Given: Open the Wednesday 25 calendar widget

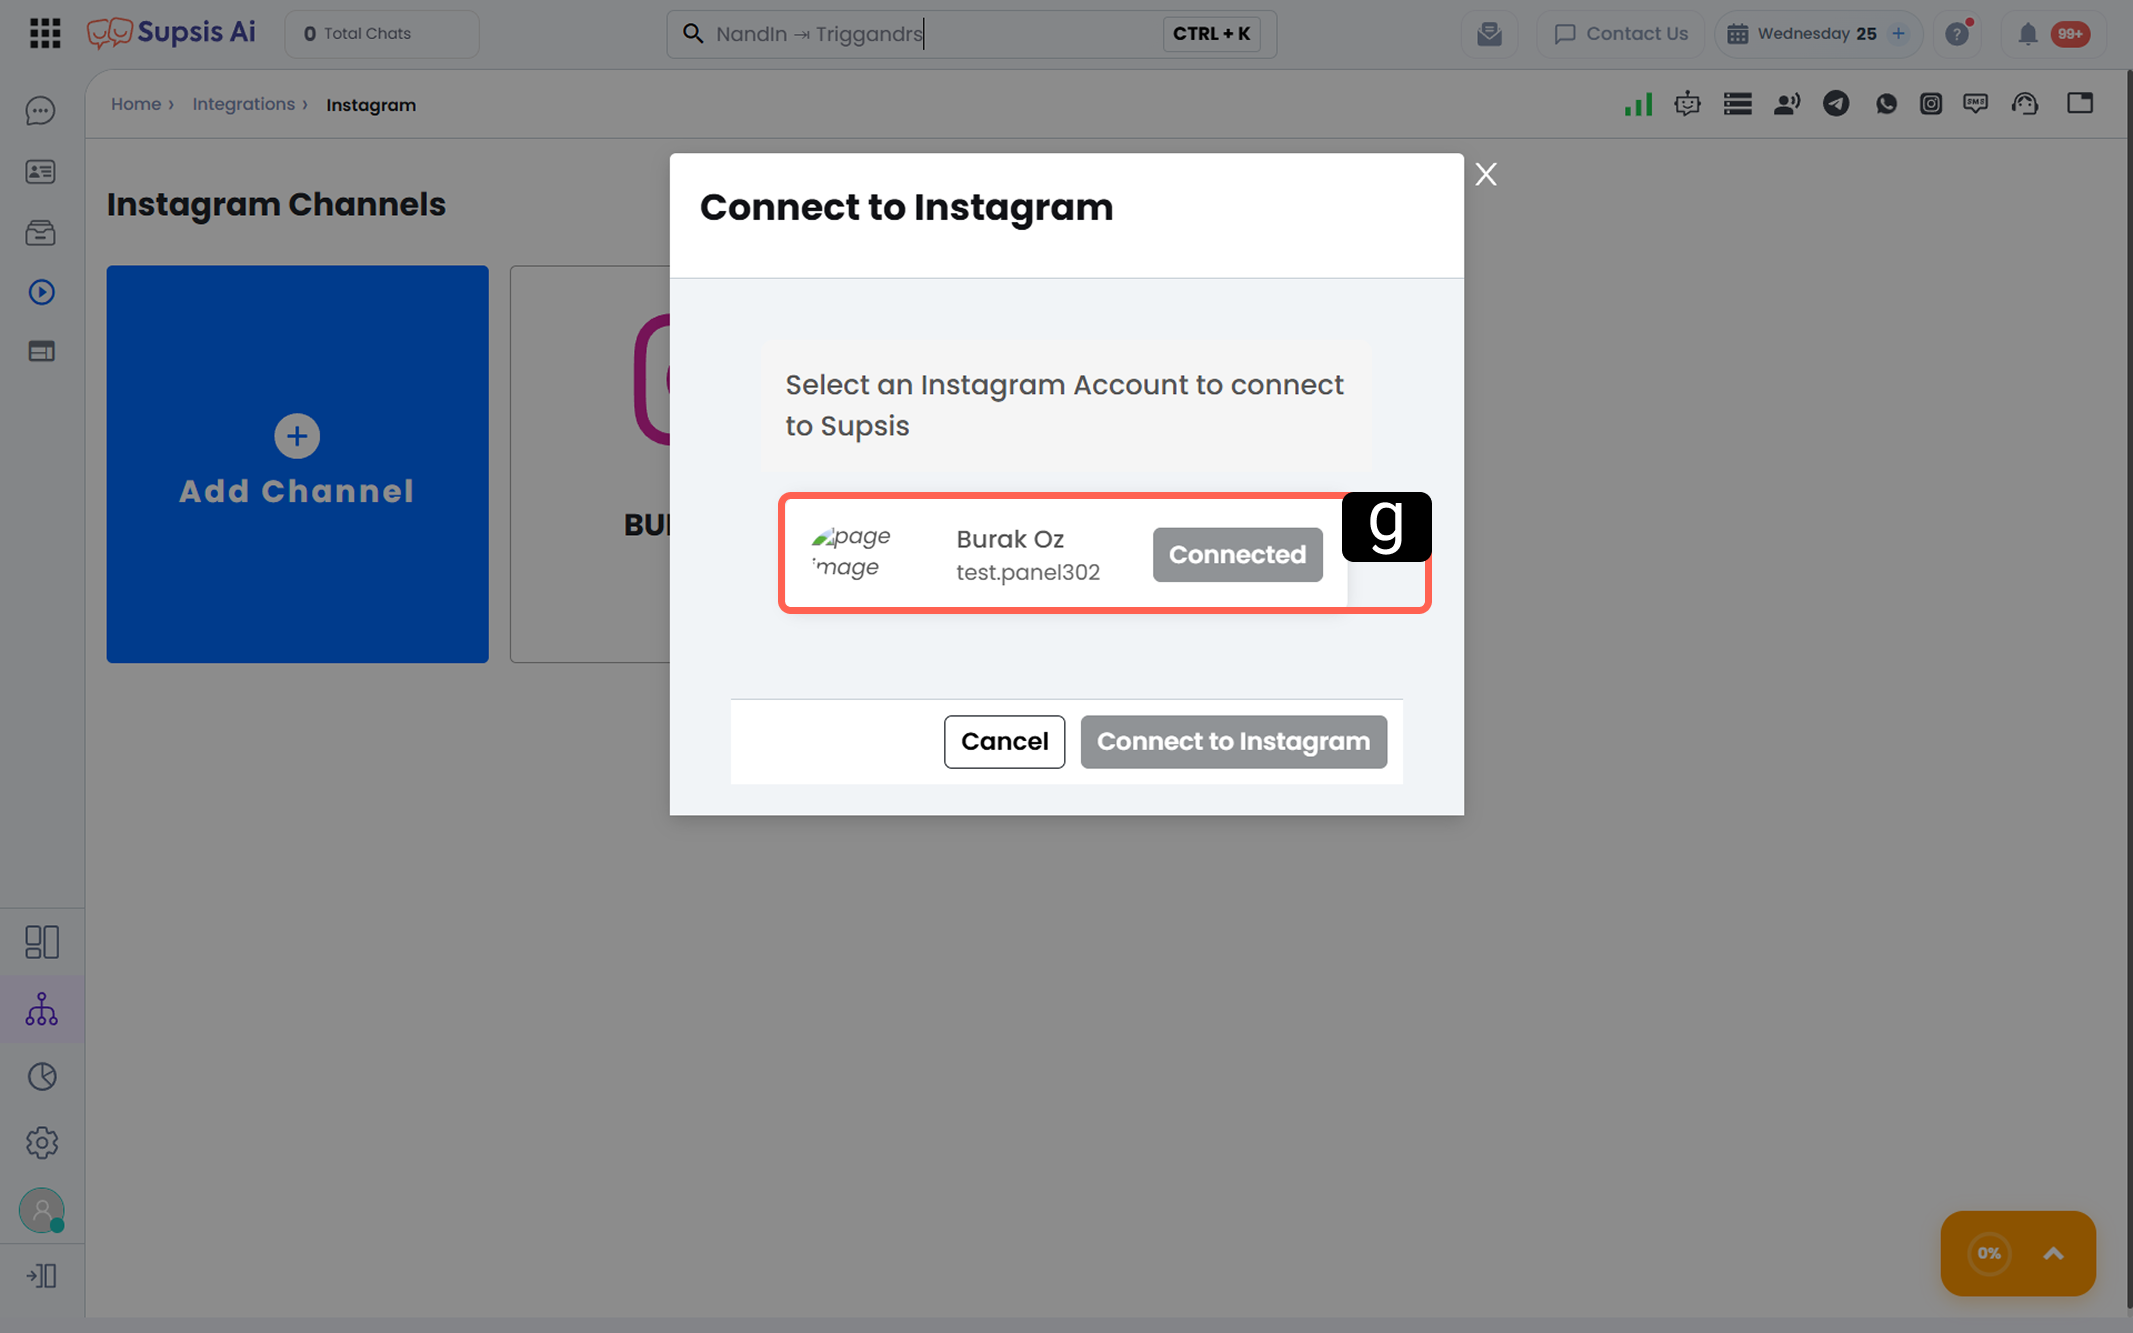Looking at the screenshot, I should pyautogui.click(x=1817, y=34).
